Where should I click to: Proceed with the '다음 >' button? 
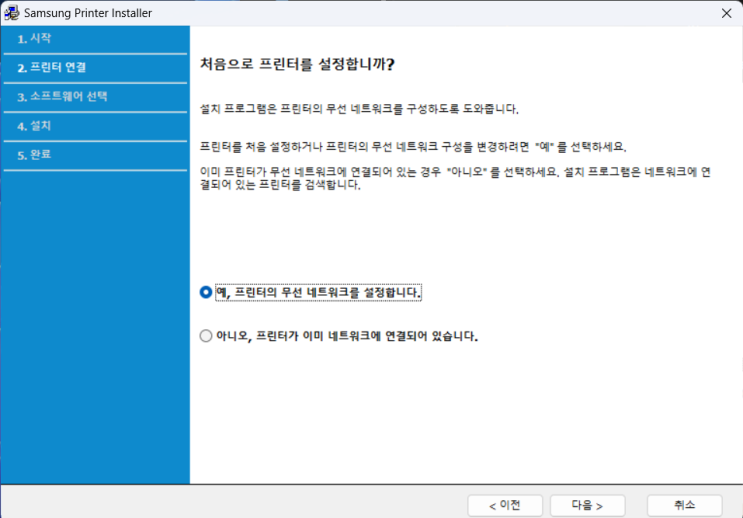(x=588, y=505)
